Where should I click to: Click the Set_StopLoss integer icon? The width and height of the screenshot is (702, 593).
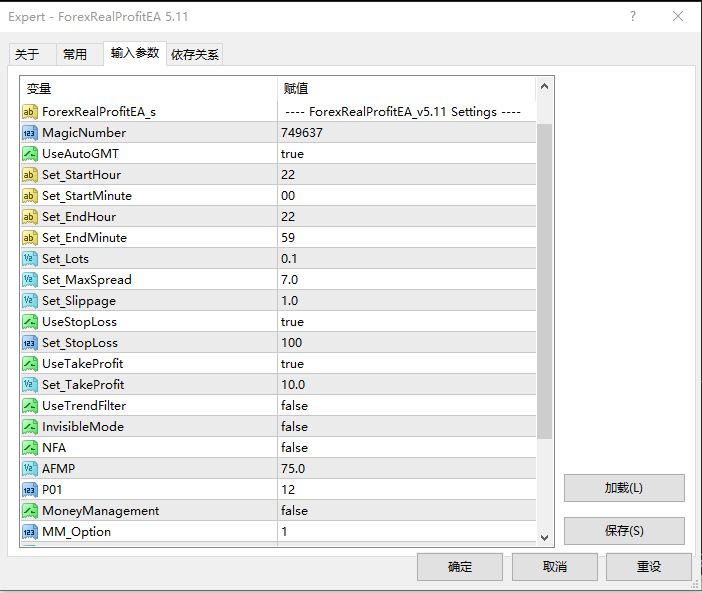coord(30,343)
